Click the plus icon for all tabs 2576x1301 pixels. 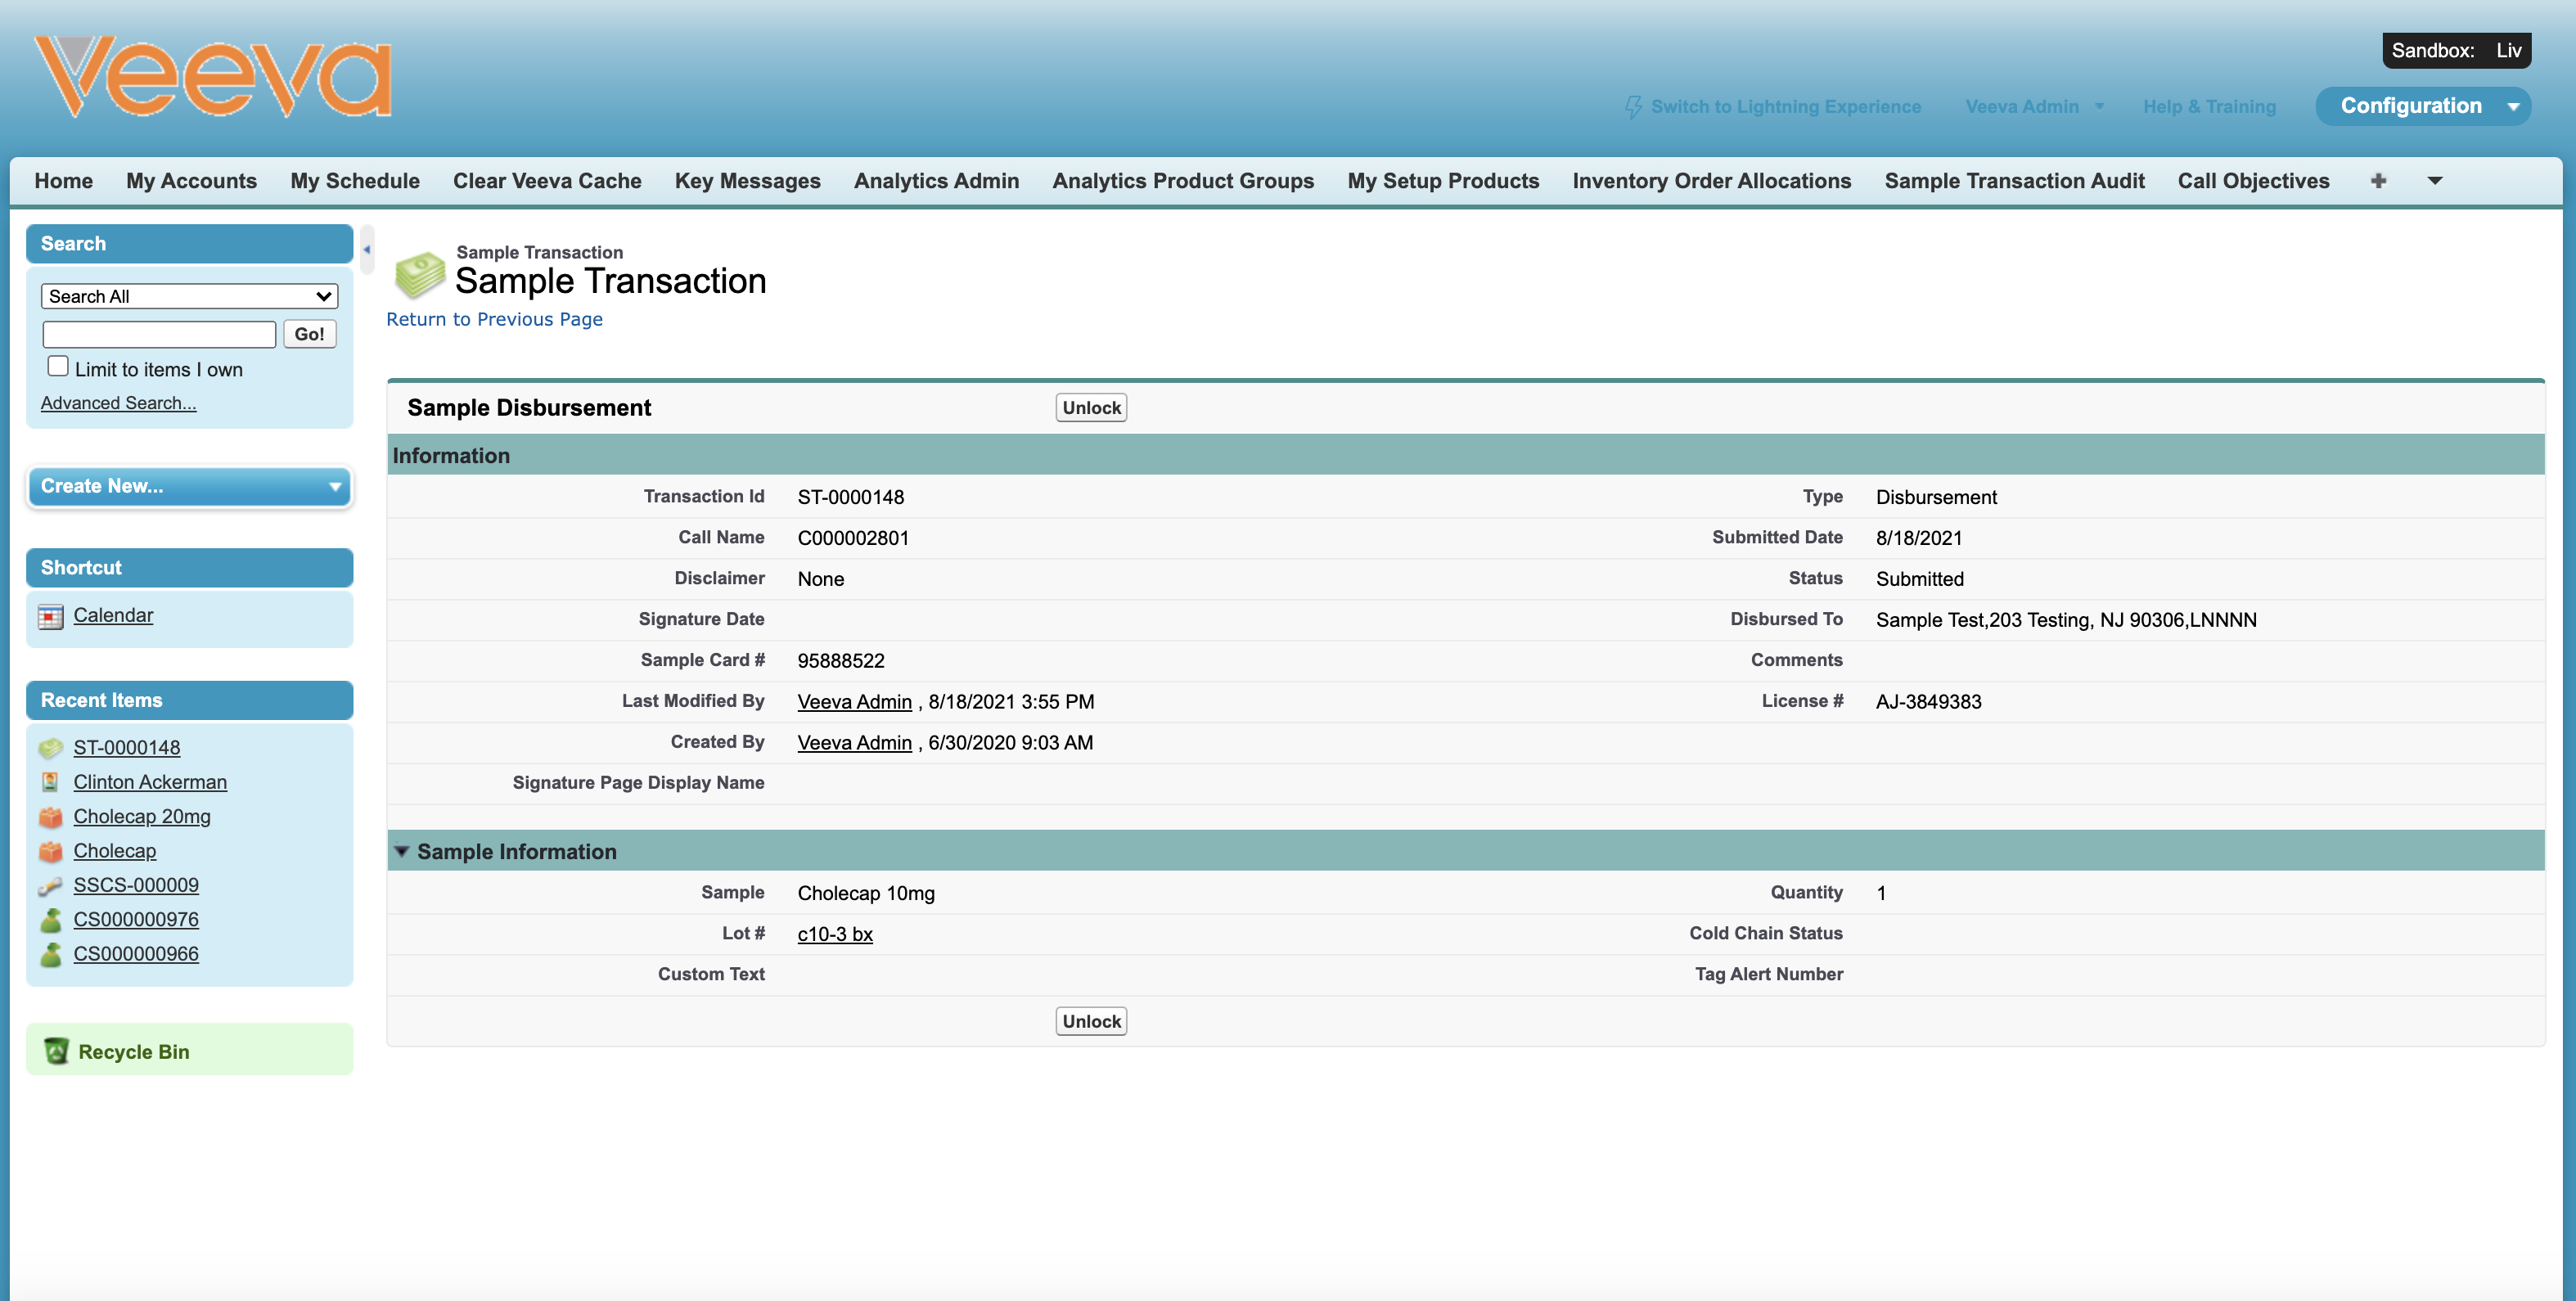pyautogui.click(x=2378, y=181)
